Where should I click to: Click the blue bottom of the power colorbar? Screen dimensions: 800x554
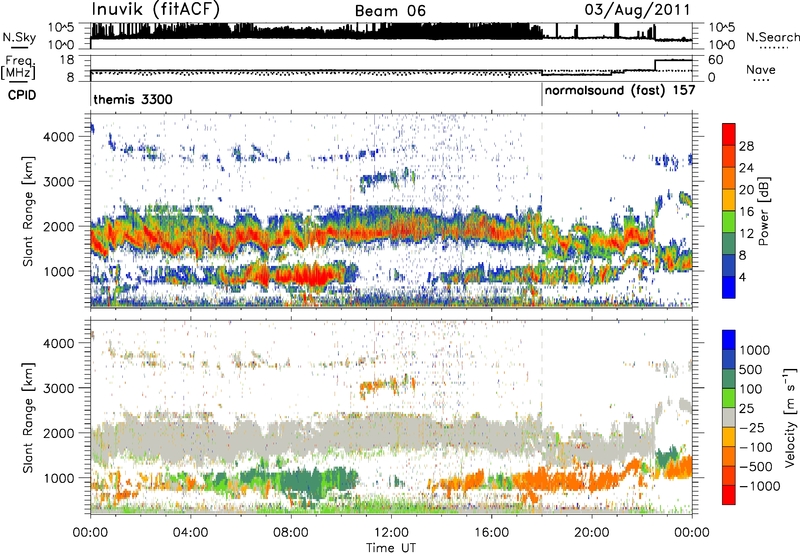(729, 288)
